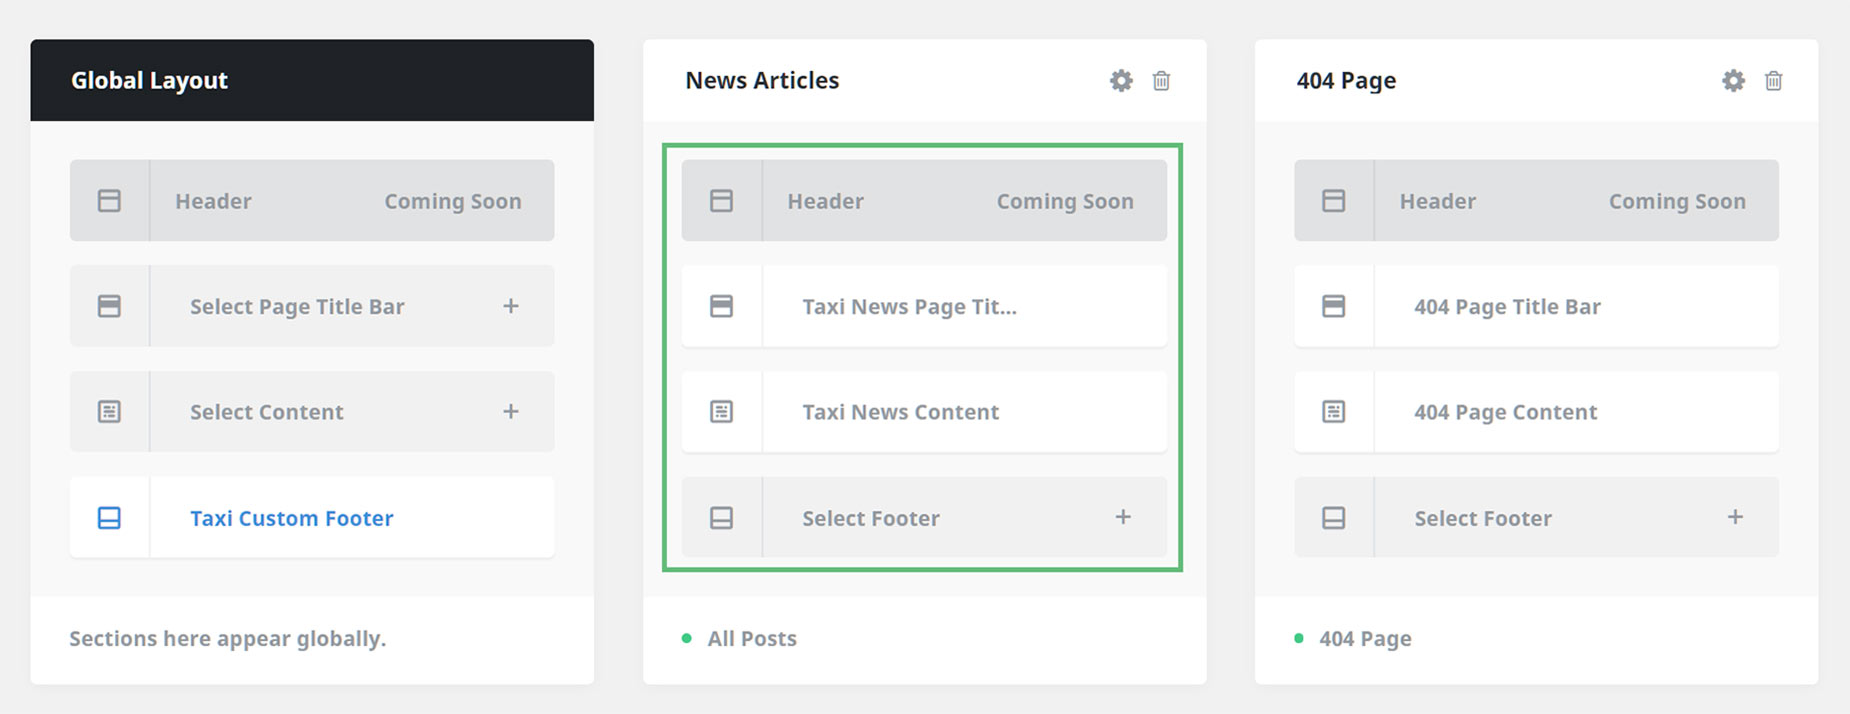The width and height of the screenshot is (1850, 714).
Task: Click icon beside Taxi News Content
Action: (x=721, y=412)
